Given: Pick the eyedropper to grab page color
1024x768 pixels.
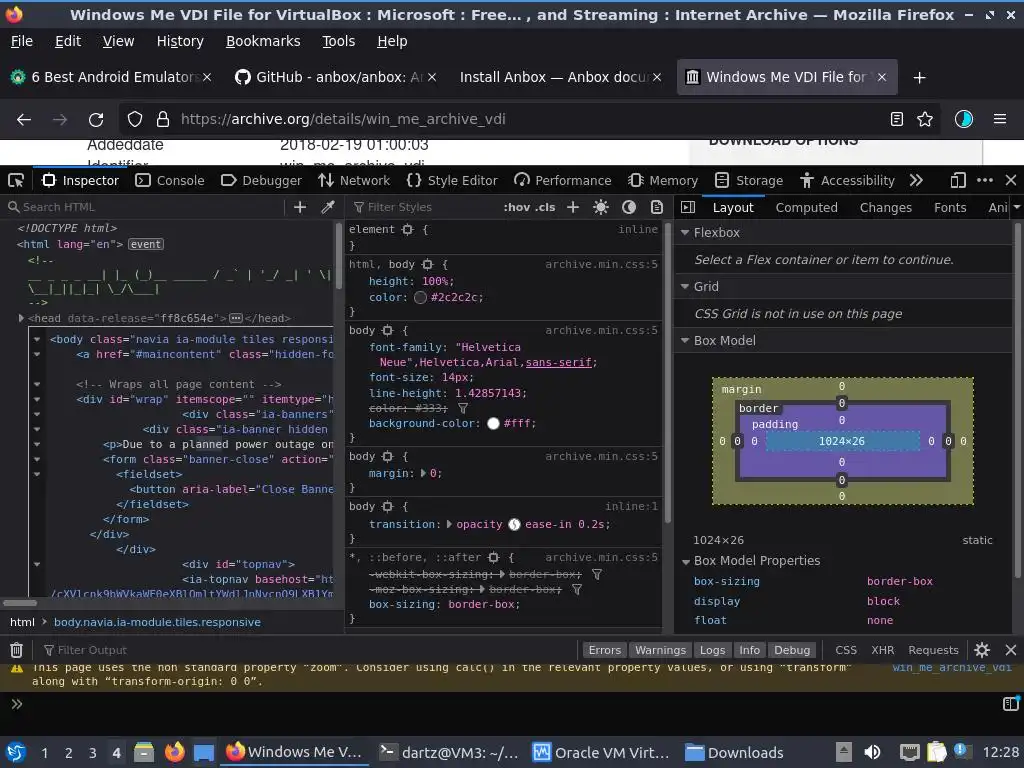Looking at the screenshot, I should tap(328, 207).
